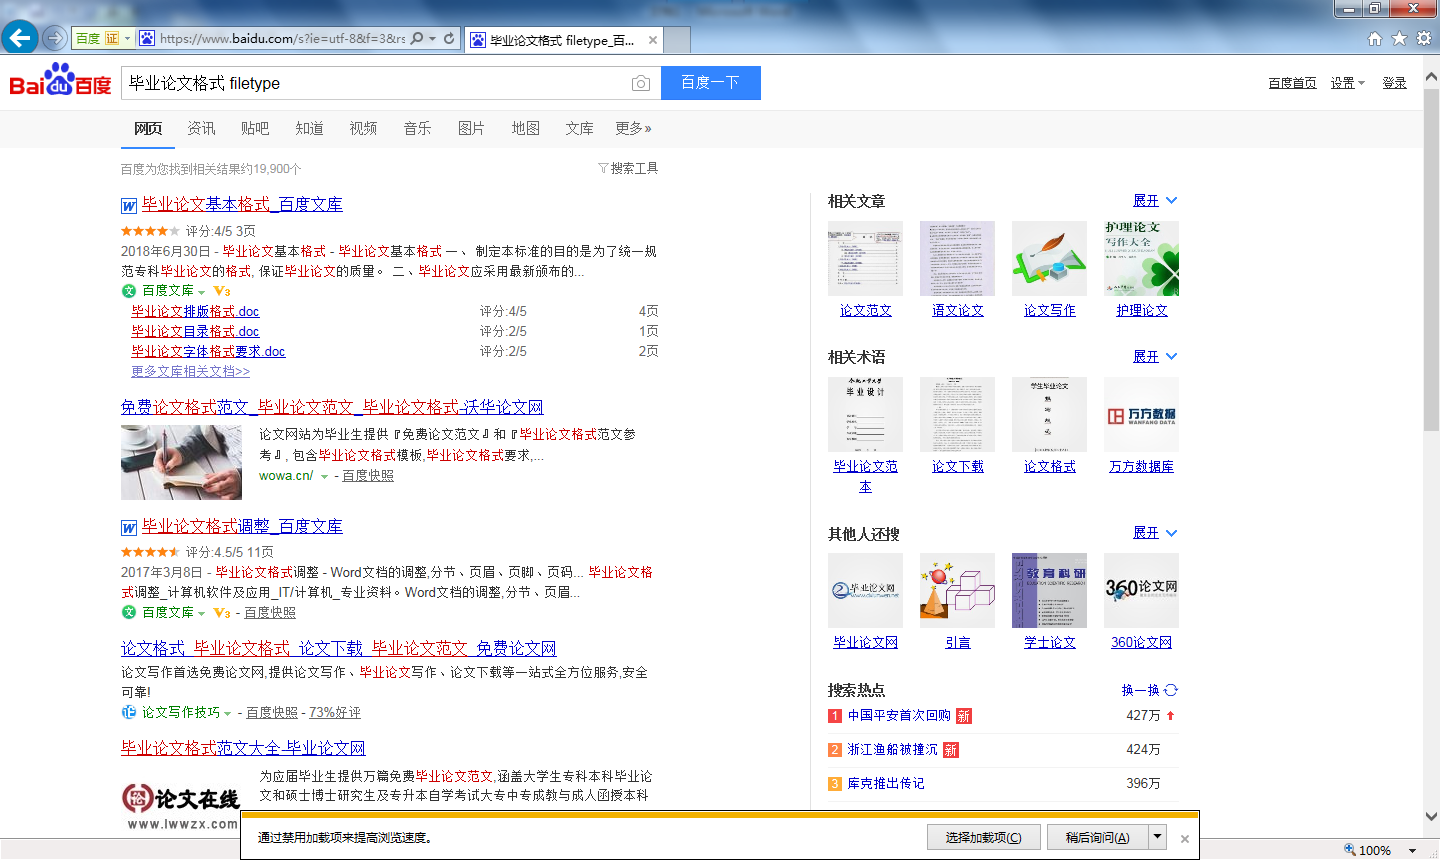Click the 论文下载 link under 相关术语
The image size is (1440, 860).
(957, 467)
